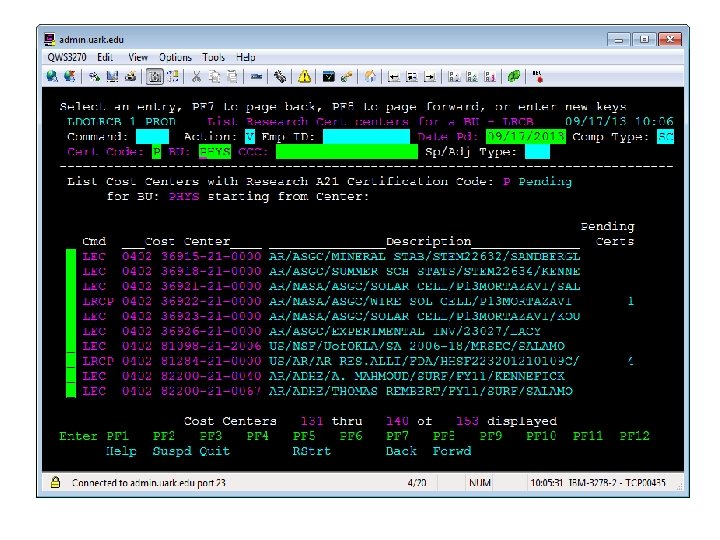Click the globe connect icon at toolbar start
Viewport: 720px width, 540px height.
(51, 75)
